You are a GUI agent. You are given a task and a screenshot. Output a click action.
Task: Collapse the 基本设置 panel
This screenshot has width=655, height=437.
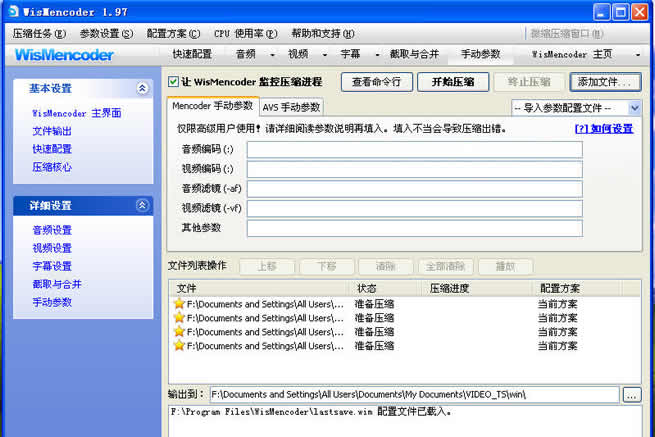[142, 88]
